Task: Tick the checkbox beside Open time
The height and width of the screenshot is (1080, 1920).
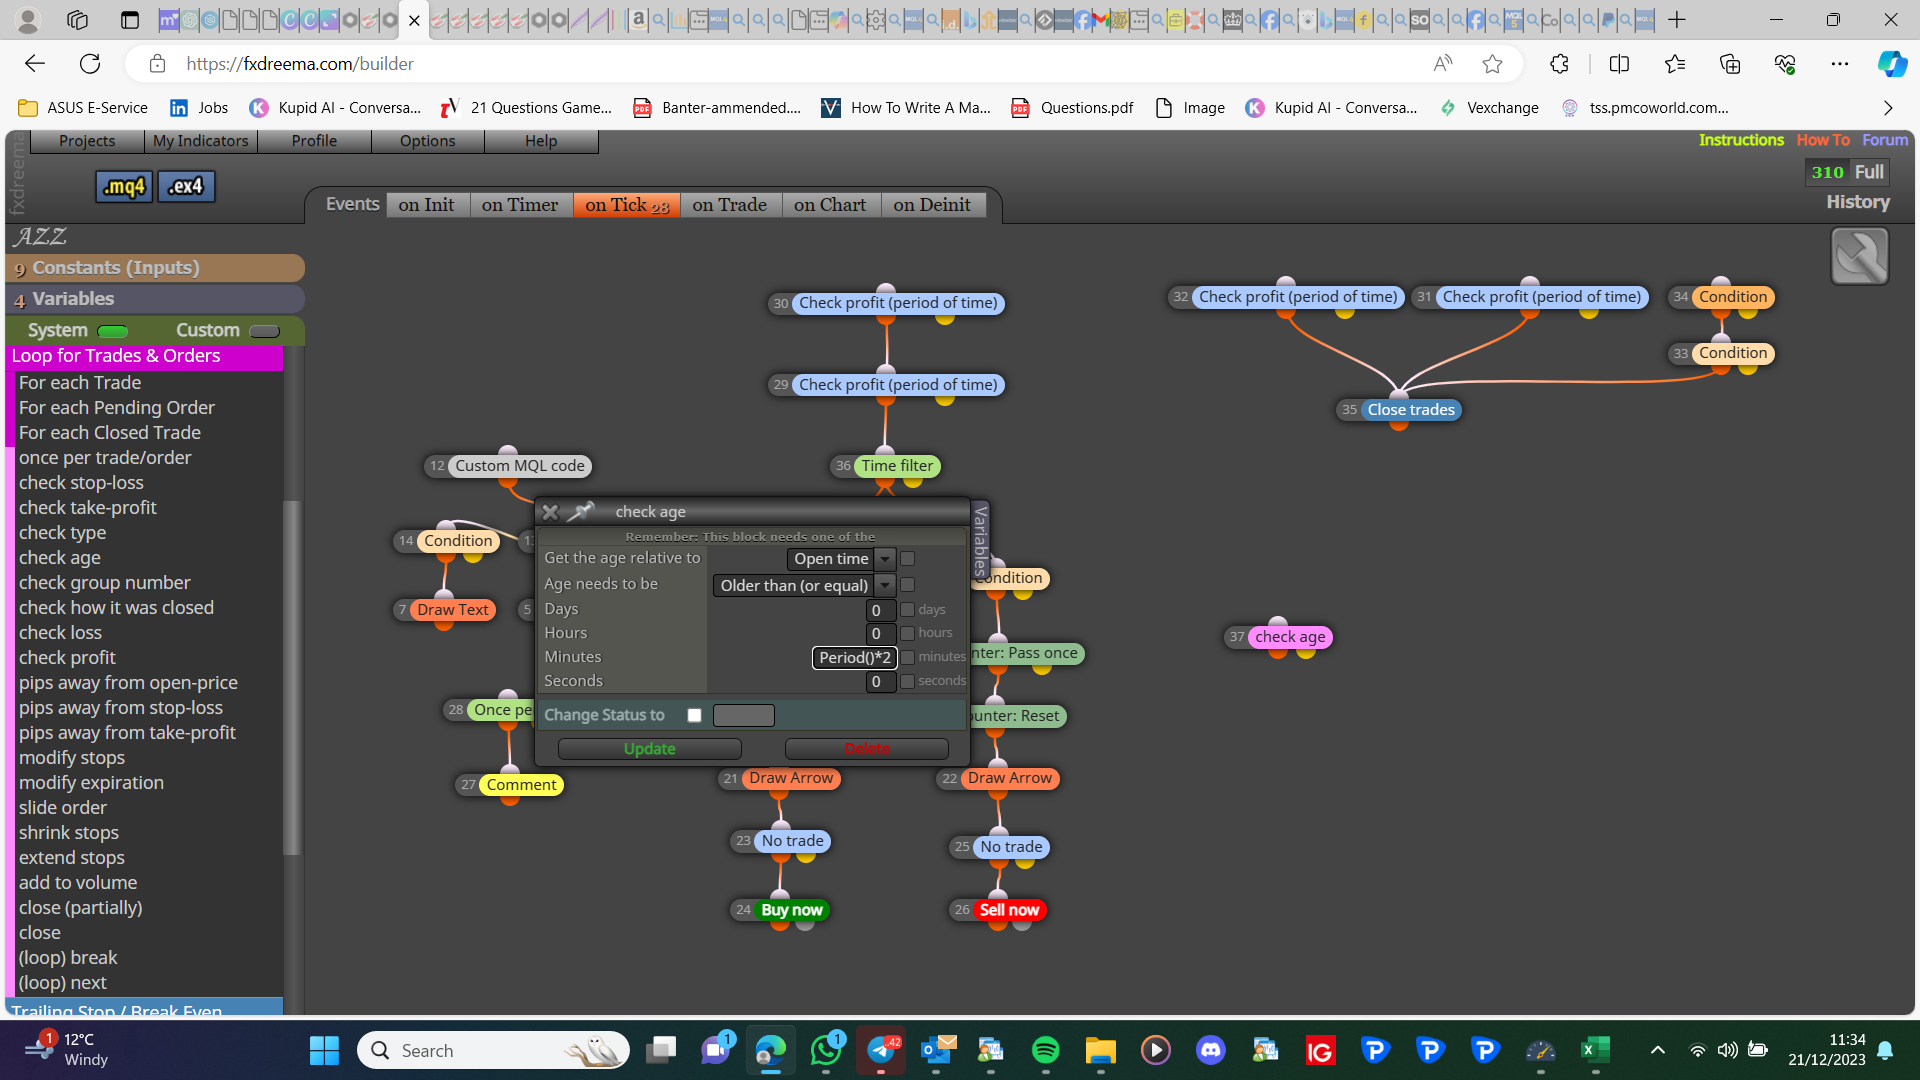Action: 908,559
